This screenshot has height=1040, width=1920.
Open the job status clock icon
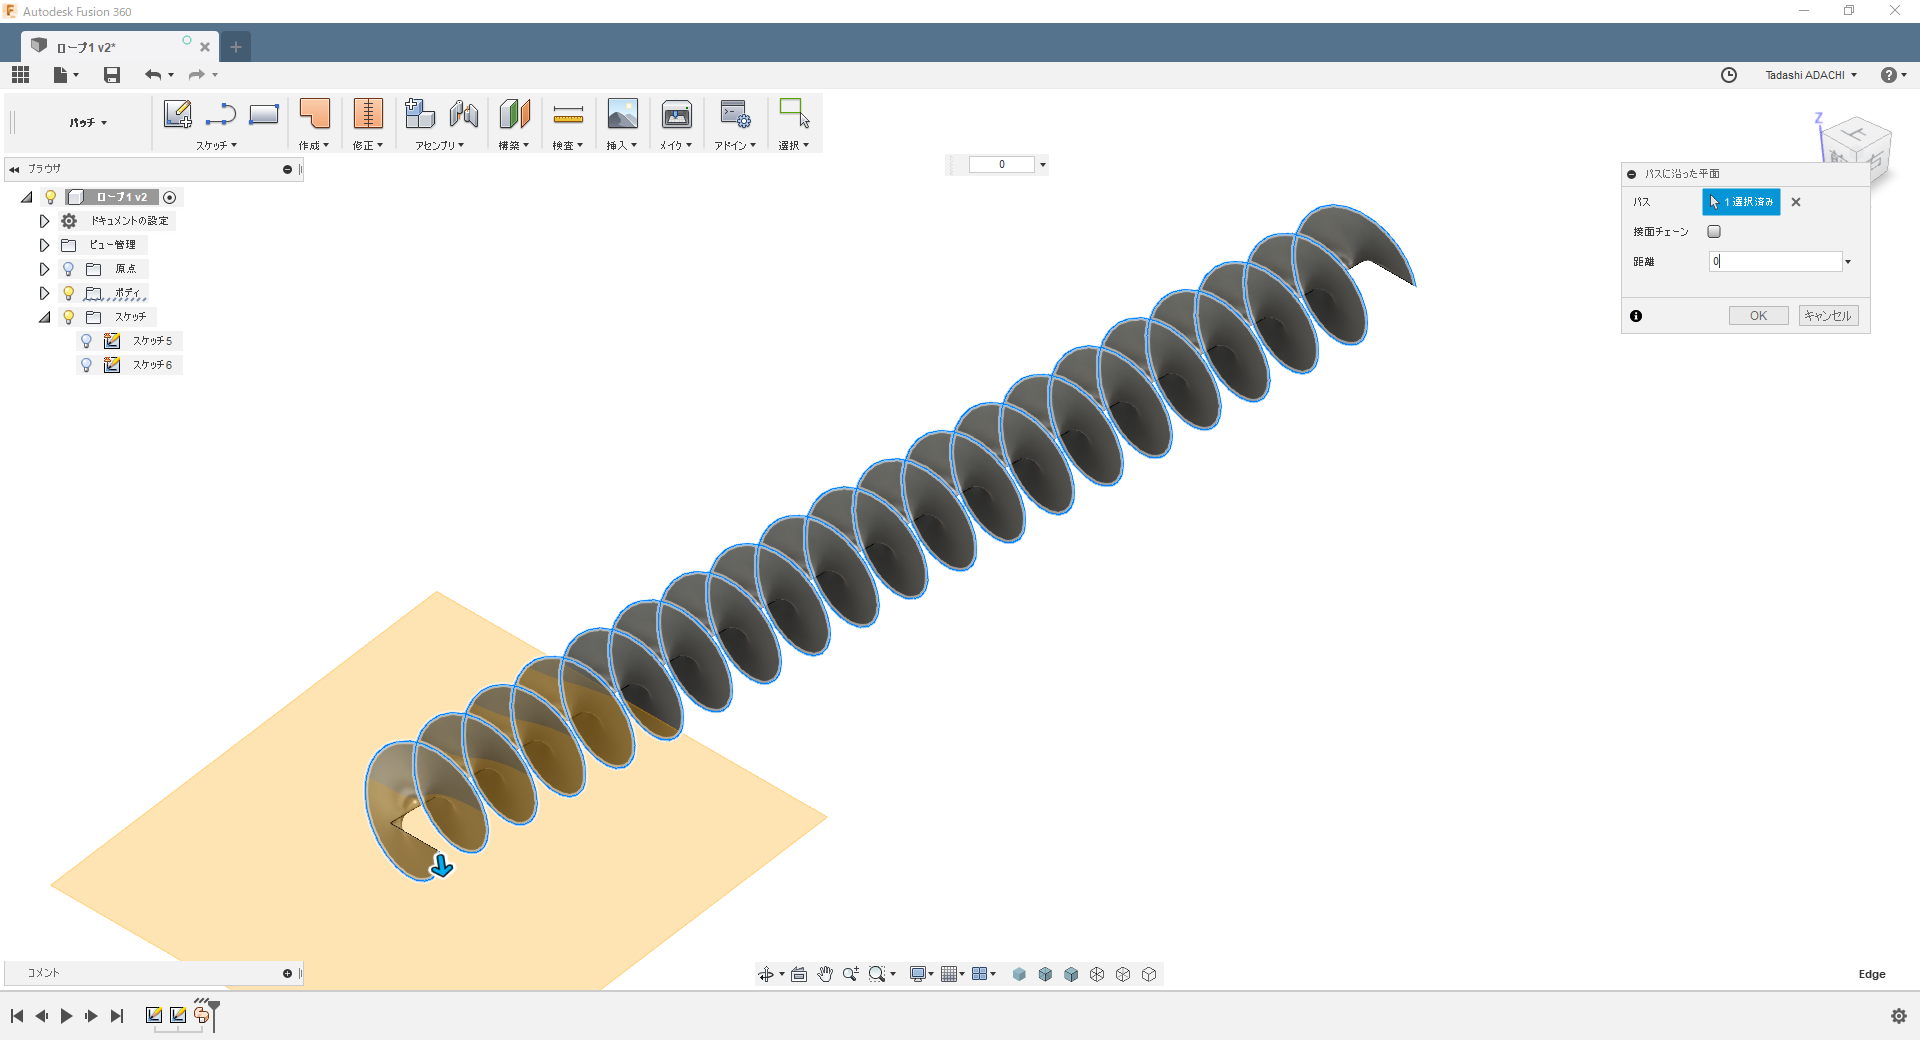point(1729,75)
